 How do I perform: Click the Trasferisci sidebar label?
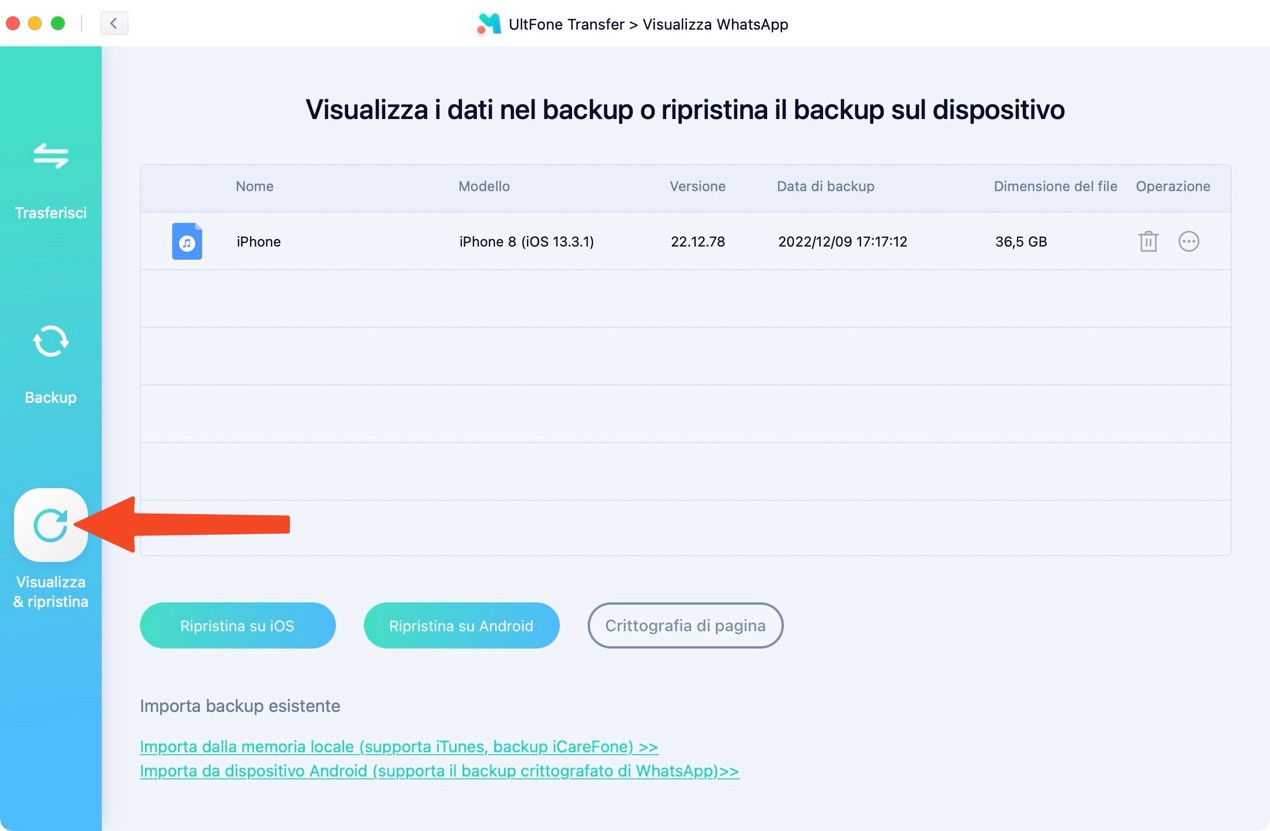[x=50, y=213]
